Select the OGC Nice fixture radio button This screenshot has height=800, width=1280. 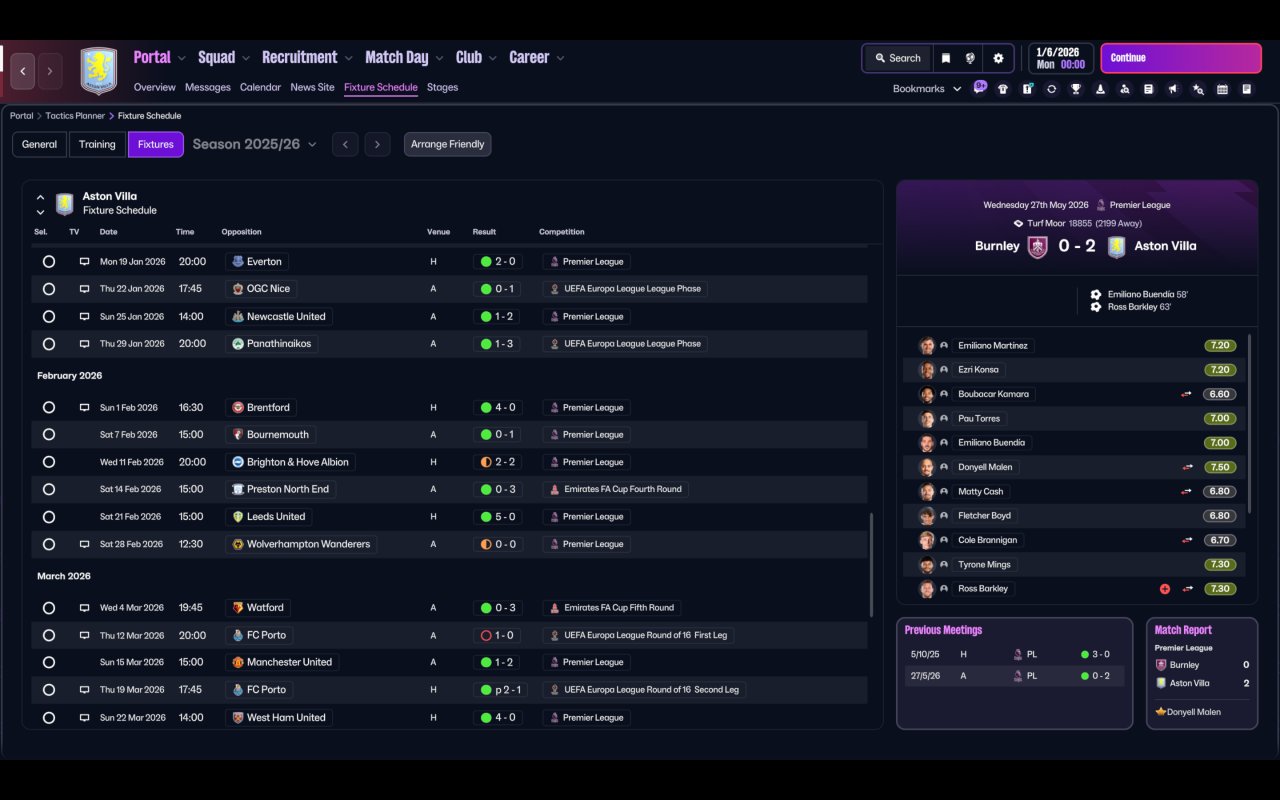click(49, 289)
